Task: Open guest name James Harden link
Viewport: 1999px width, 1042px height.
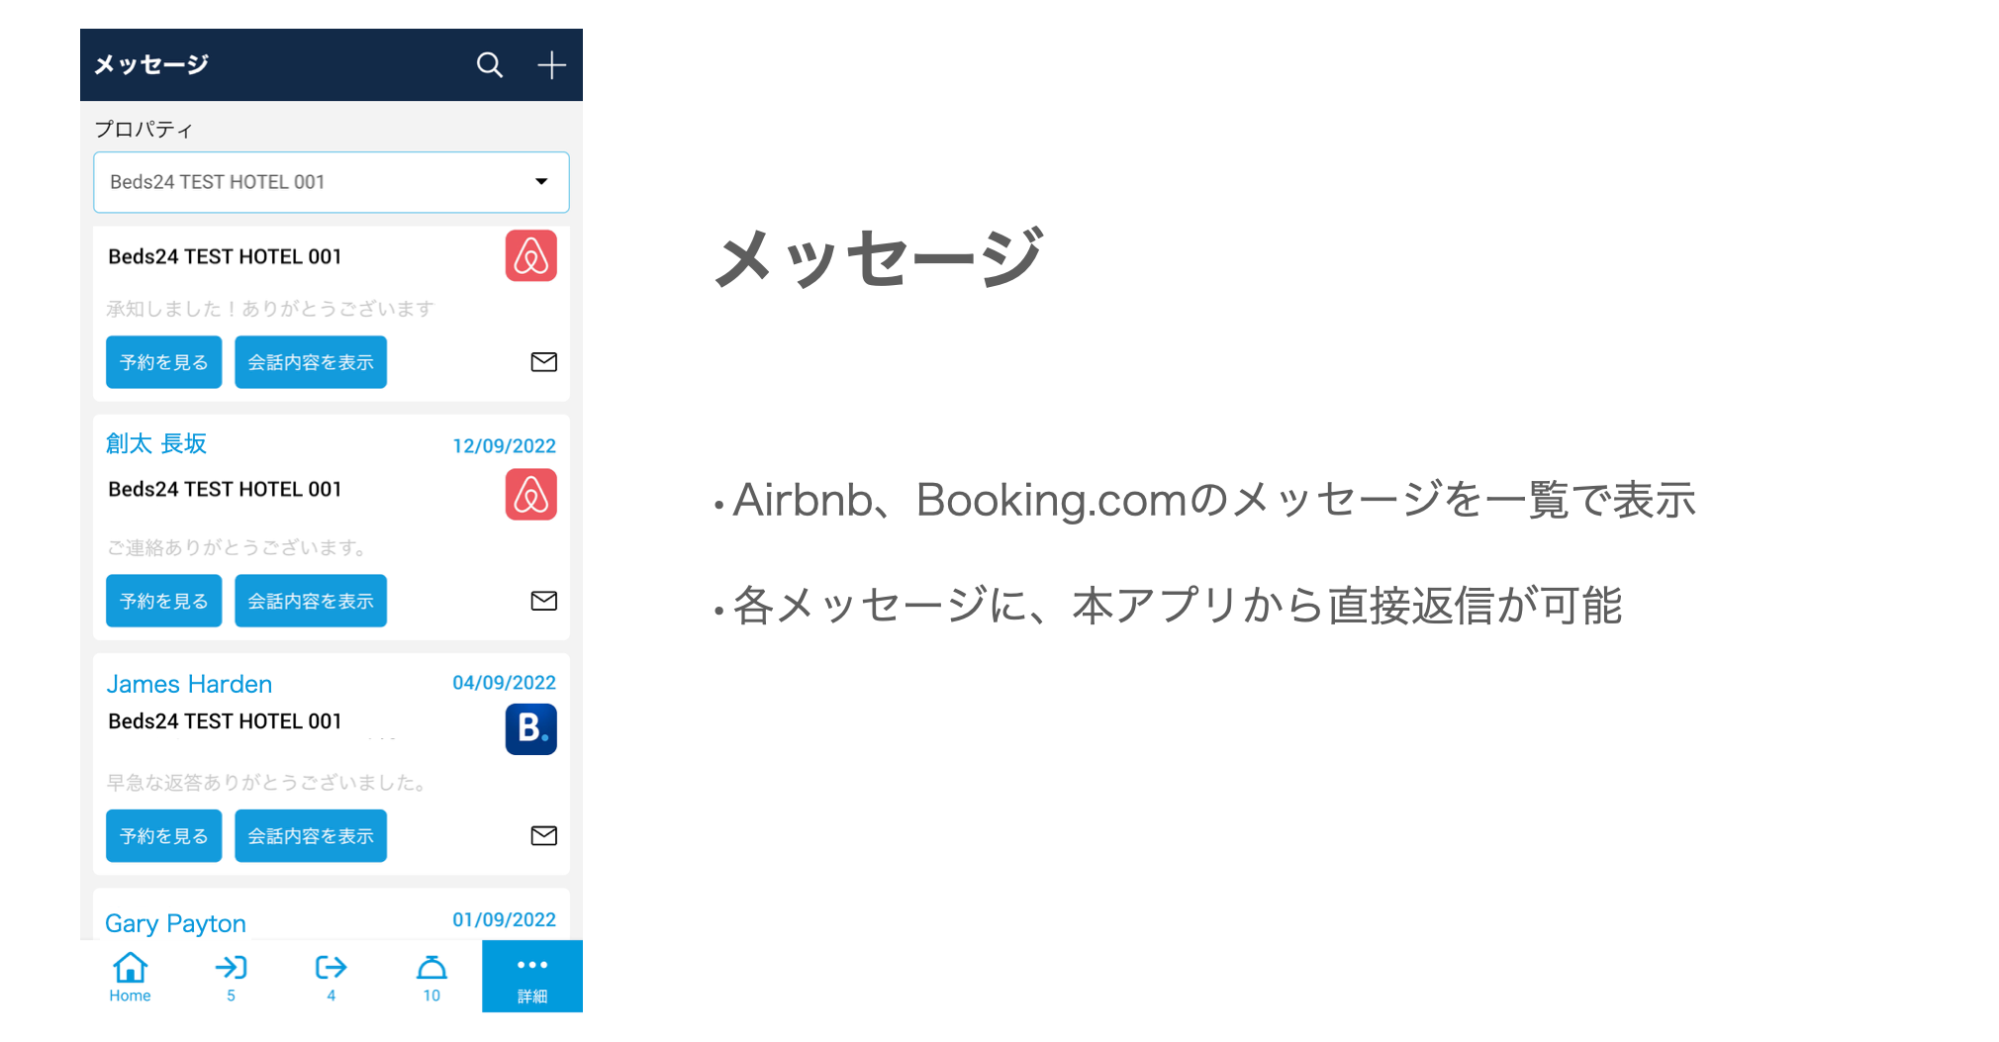Action: click(189, 684)
